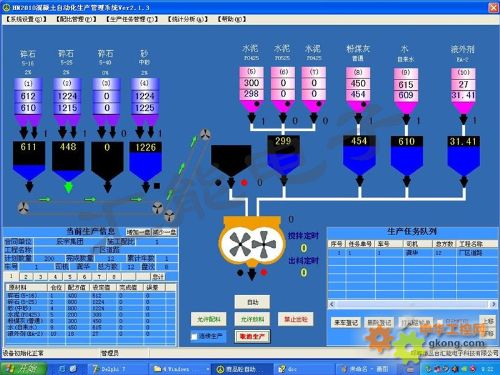The image size is (500, 375).
Task: Switch to Delphi 7 in taskbar
Action: coord(116,369)
